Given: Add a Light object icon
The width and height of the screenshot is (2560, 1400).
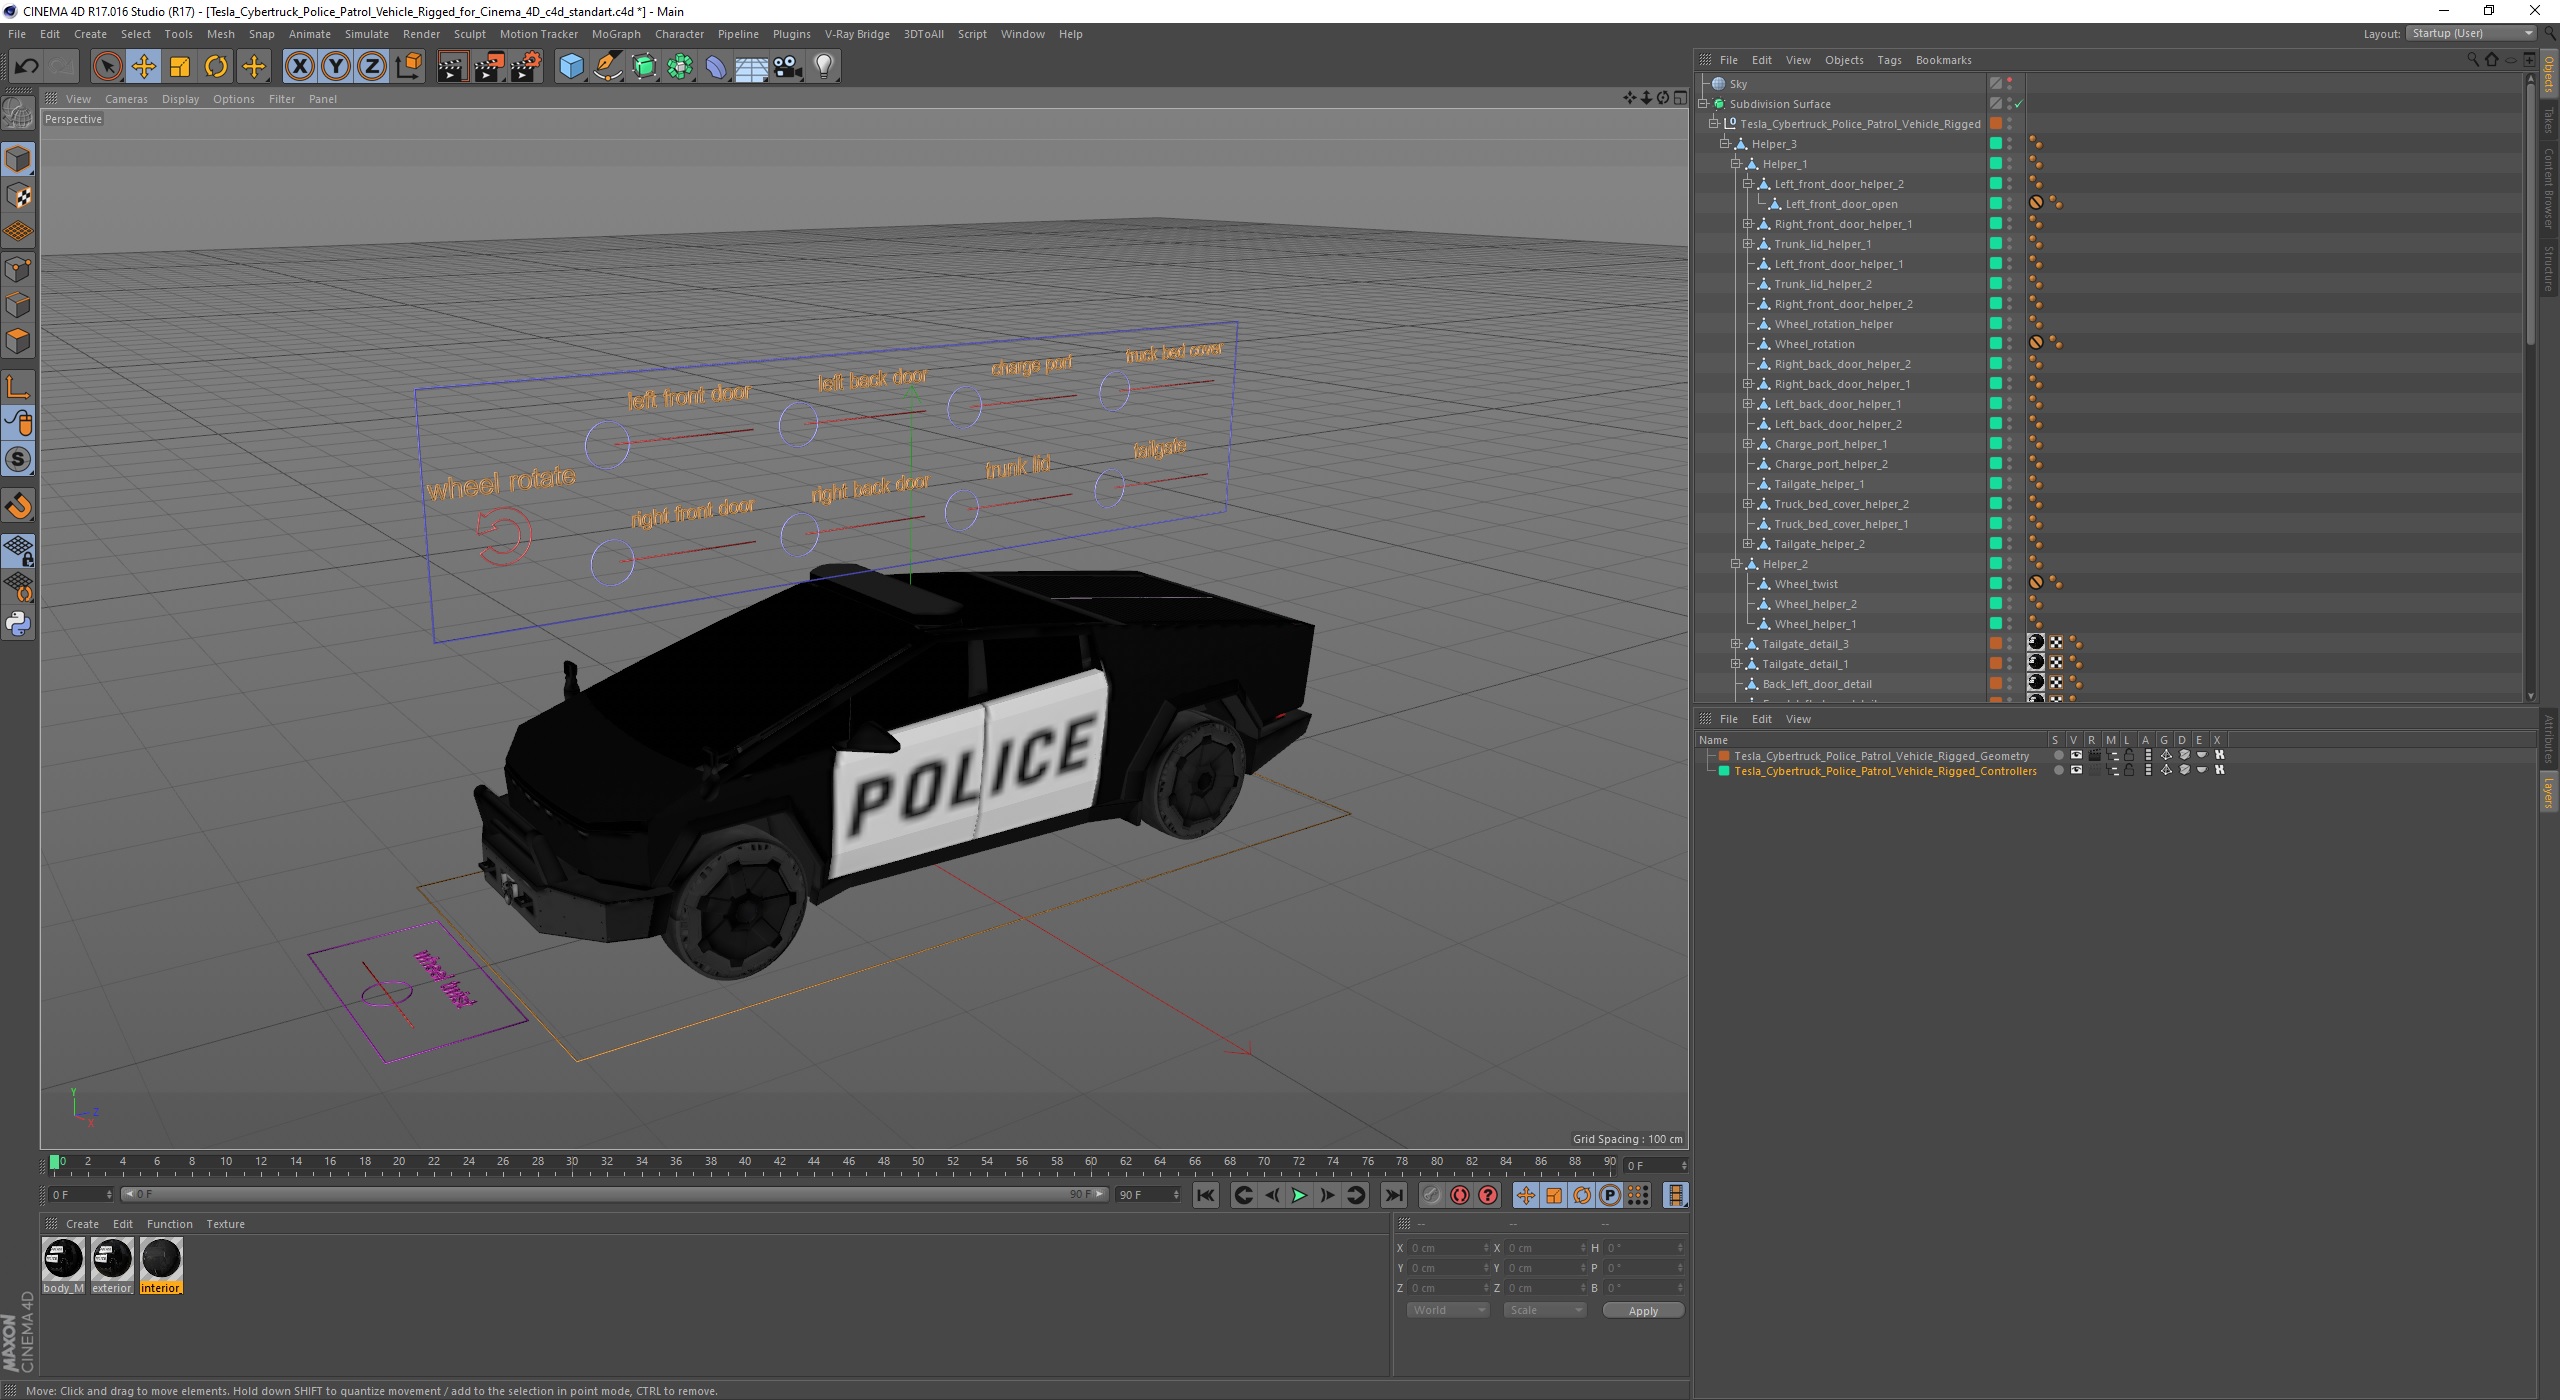Looking at the screenshot, I should (824, 67).
